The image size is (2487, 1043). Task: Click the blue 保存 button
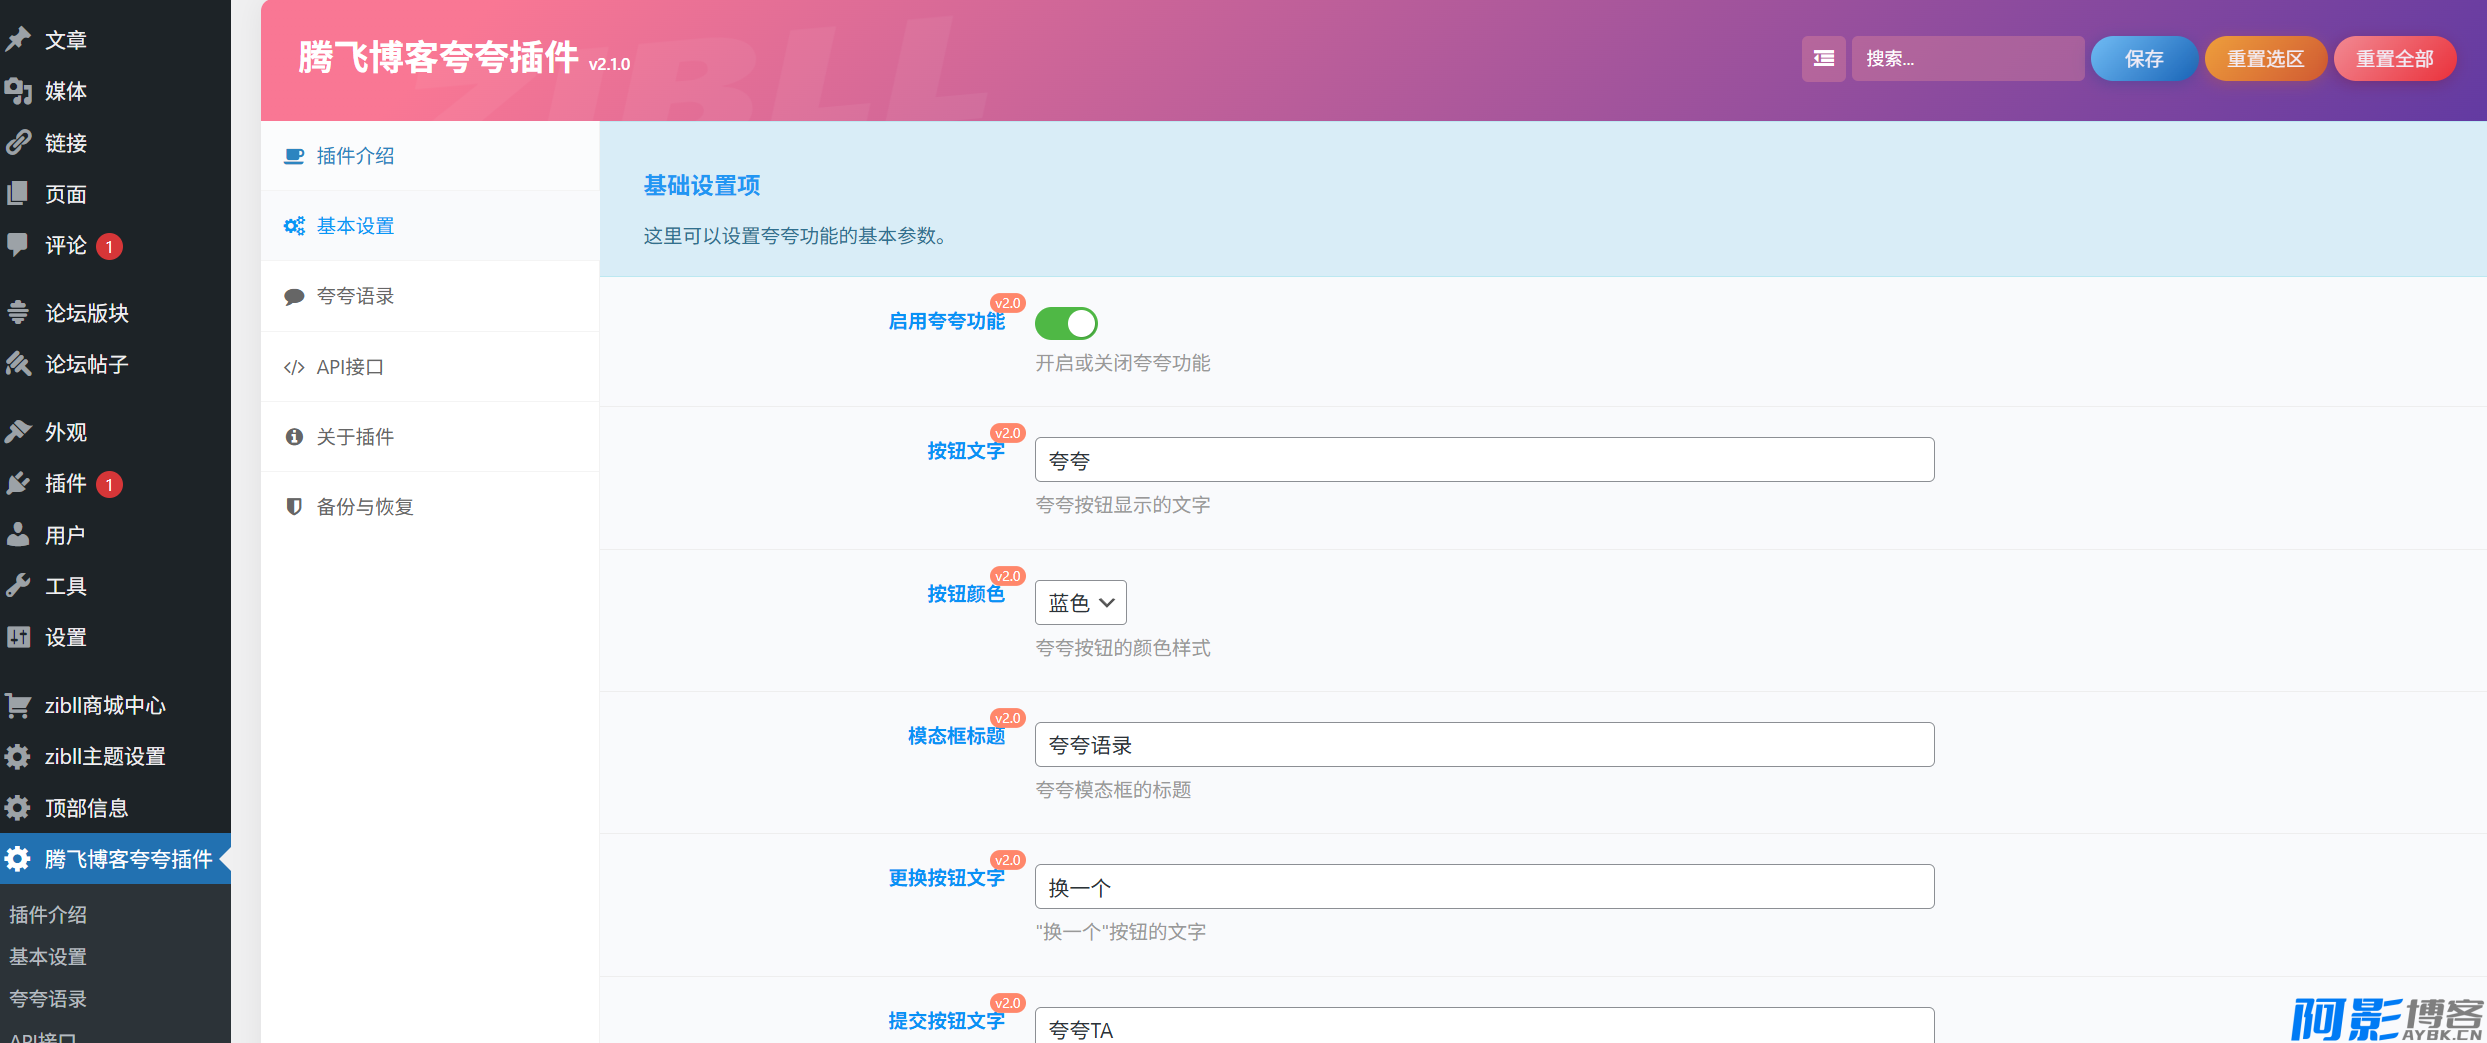click(2143, 59)
